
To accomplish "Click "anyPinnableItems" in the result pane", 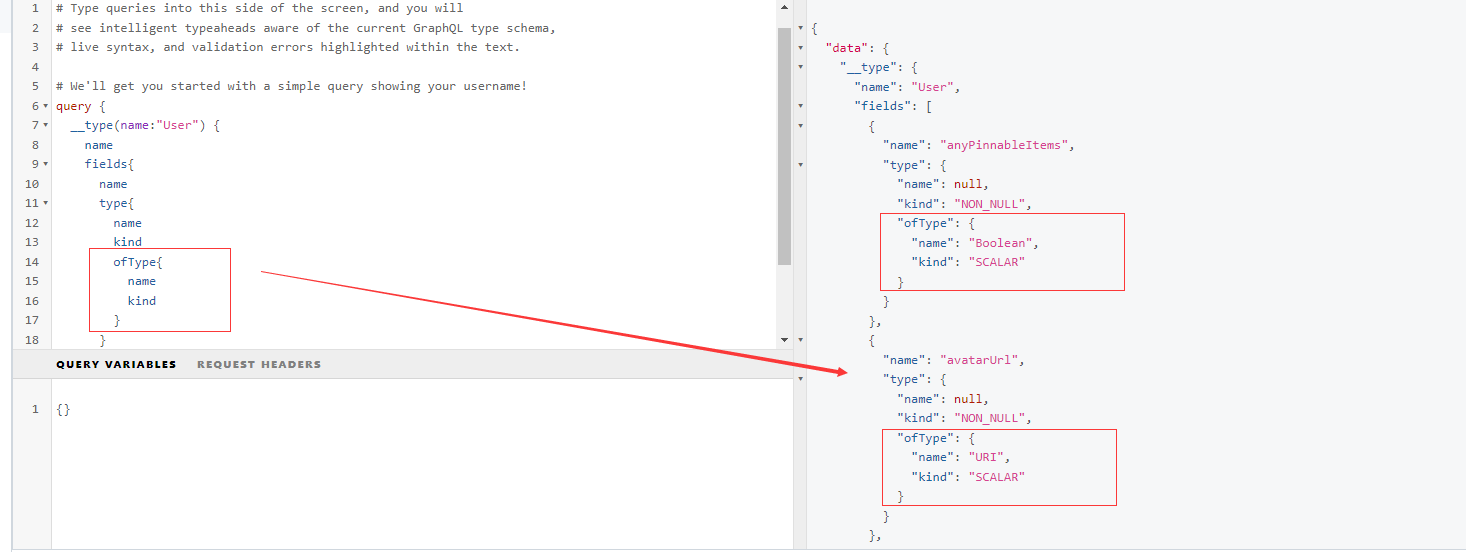I will 1005,146.
